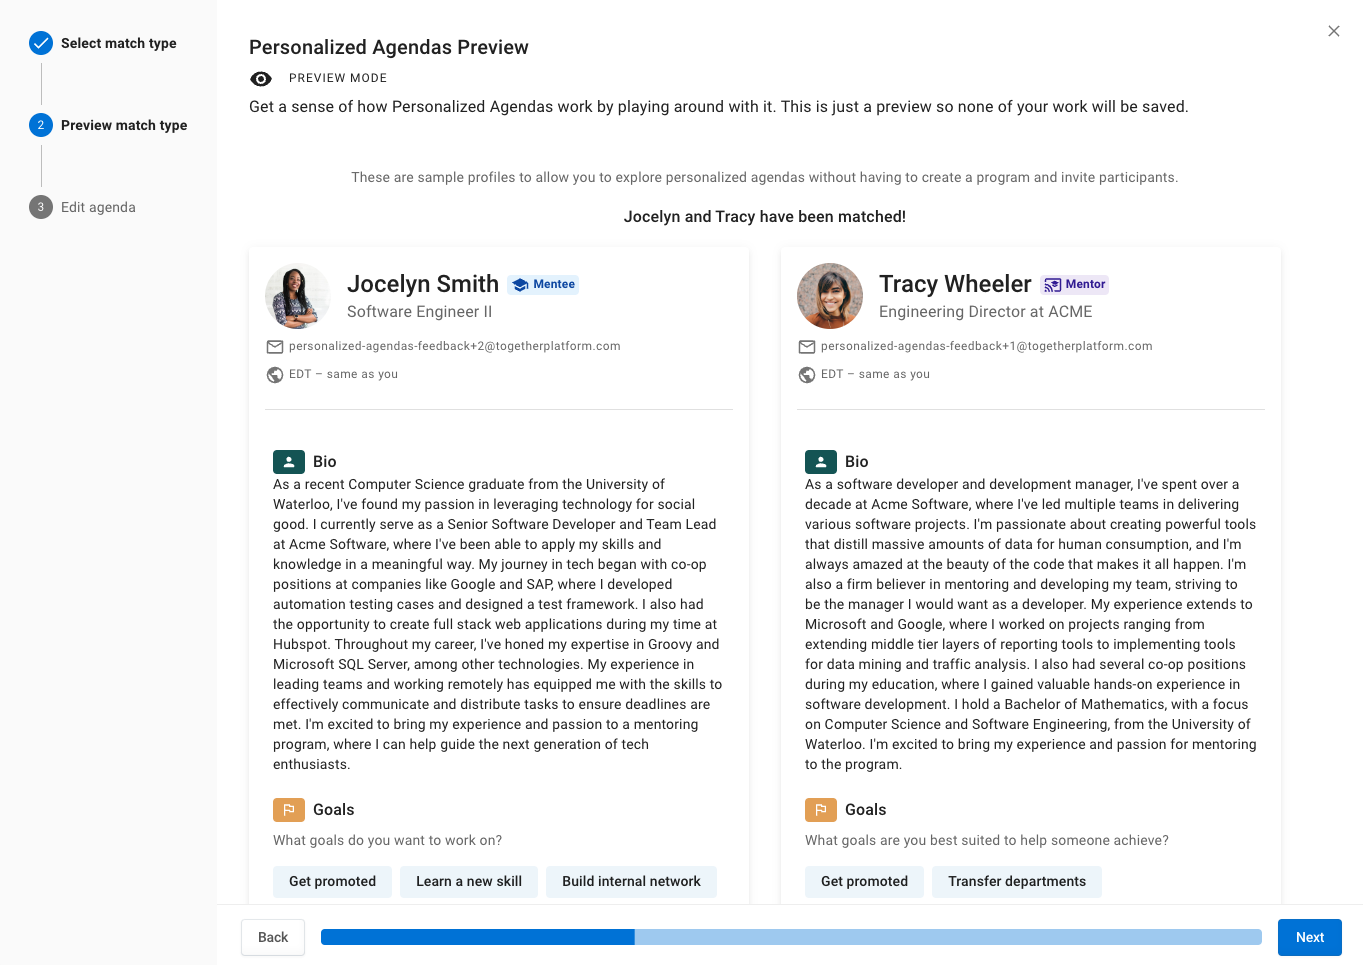Viewport: 1363px width, 965px height.
Task: Click the globe timezone icon under Jocelyn
Action: click(275, 375)
